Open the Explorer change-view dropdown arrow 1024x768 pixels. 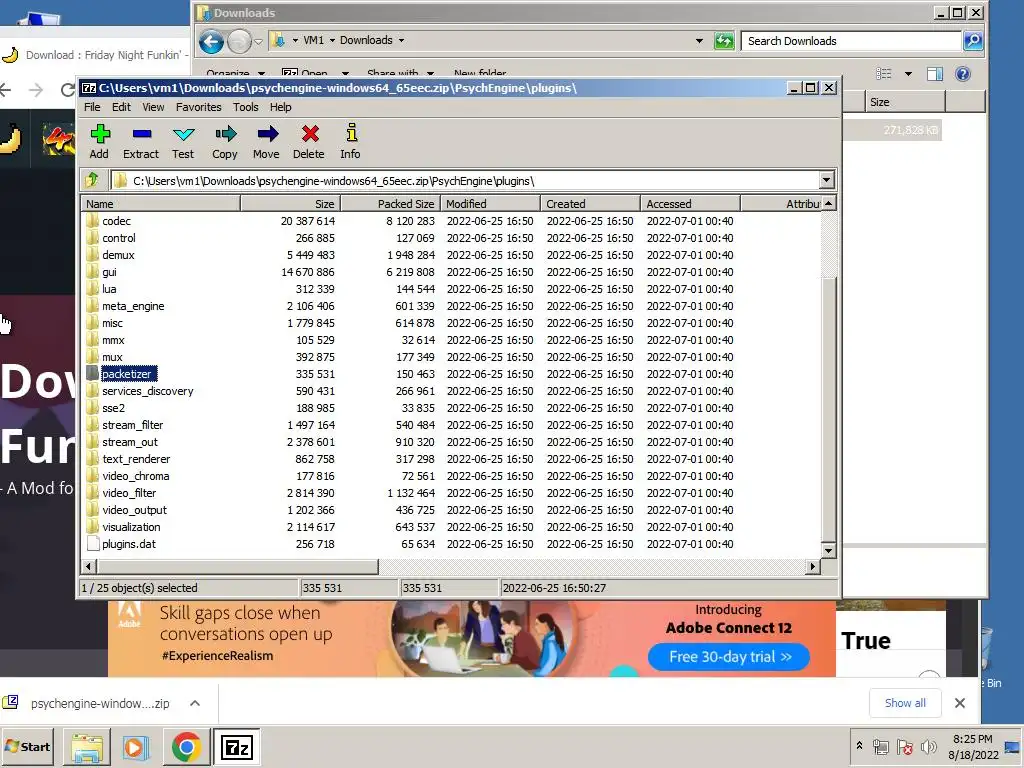[908, 74]
